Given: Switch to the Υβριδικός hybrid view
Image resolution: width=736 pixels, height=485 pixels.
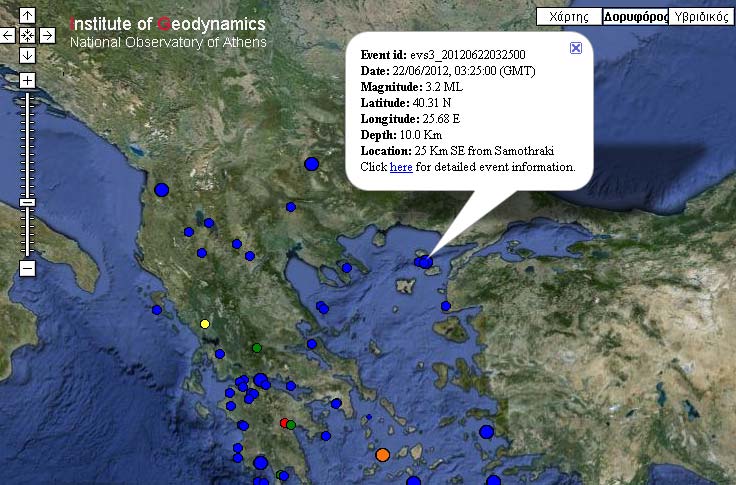Looking at the screenshot, I should (701, 17).
